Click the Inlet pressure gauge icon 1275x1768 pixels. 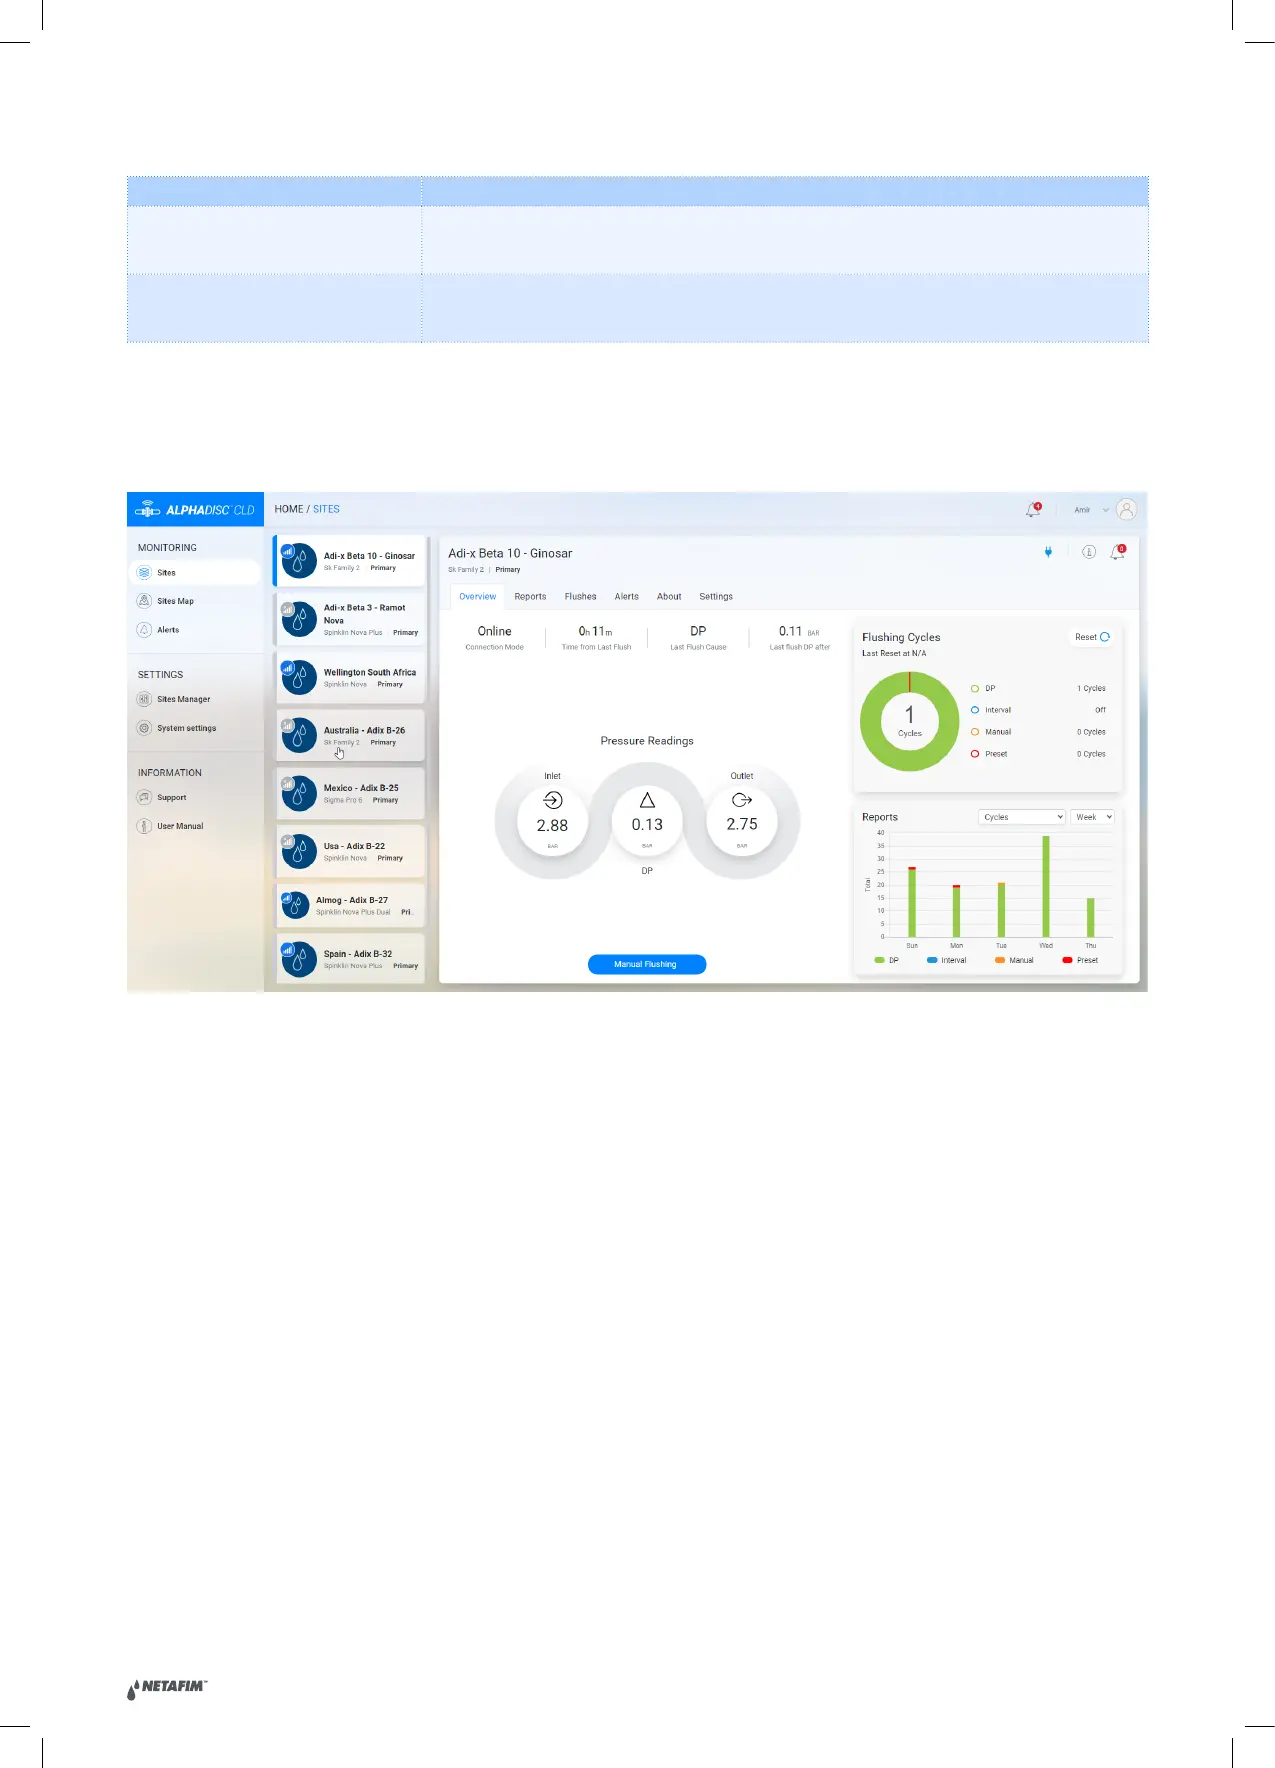tap(552, 800)
